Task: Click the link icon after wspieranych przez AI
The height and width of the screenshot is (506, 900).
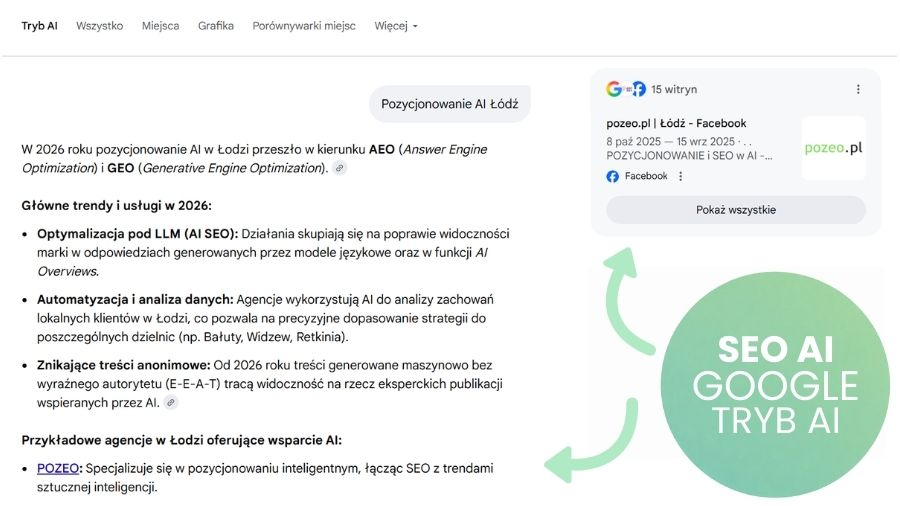Action: [x=170, y=403]
